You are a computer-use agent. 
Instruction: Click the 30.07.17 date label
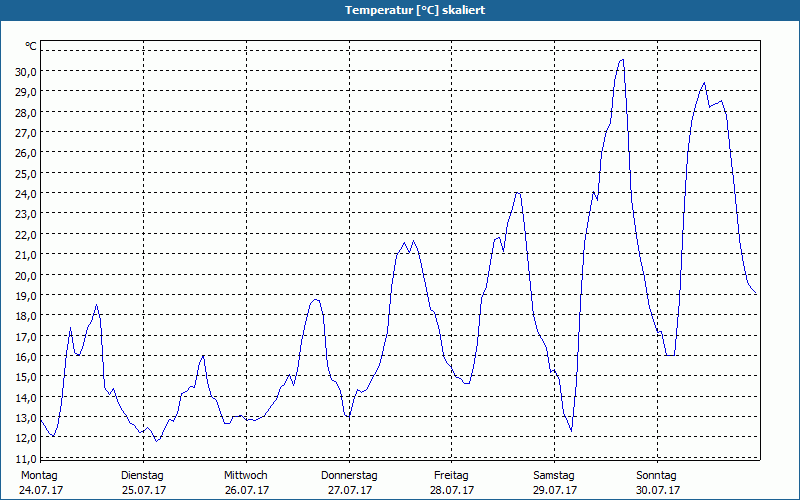coord(658,490)
